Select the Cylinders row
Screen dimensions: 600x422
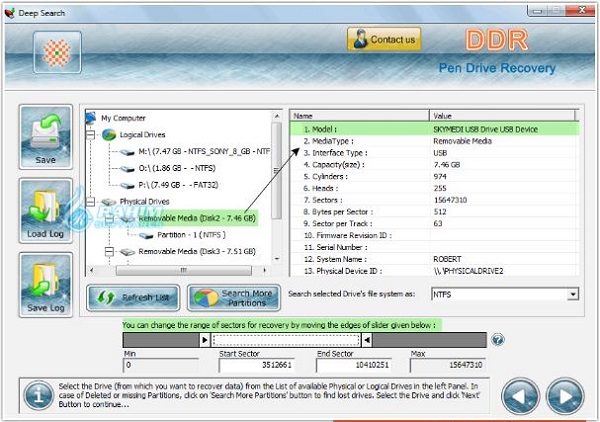[x=435, y=177]
